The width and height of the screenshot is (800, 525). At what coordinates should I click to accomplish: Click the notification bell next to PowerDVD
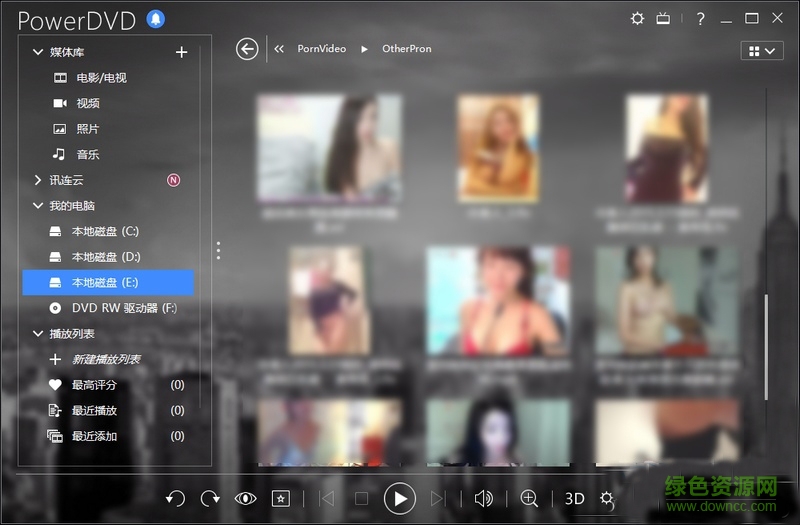[155, 19]
